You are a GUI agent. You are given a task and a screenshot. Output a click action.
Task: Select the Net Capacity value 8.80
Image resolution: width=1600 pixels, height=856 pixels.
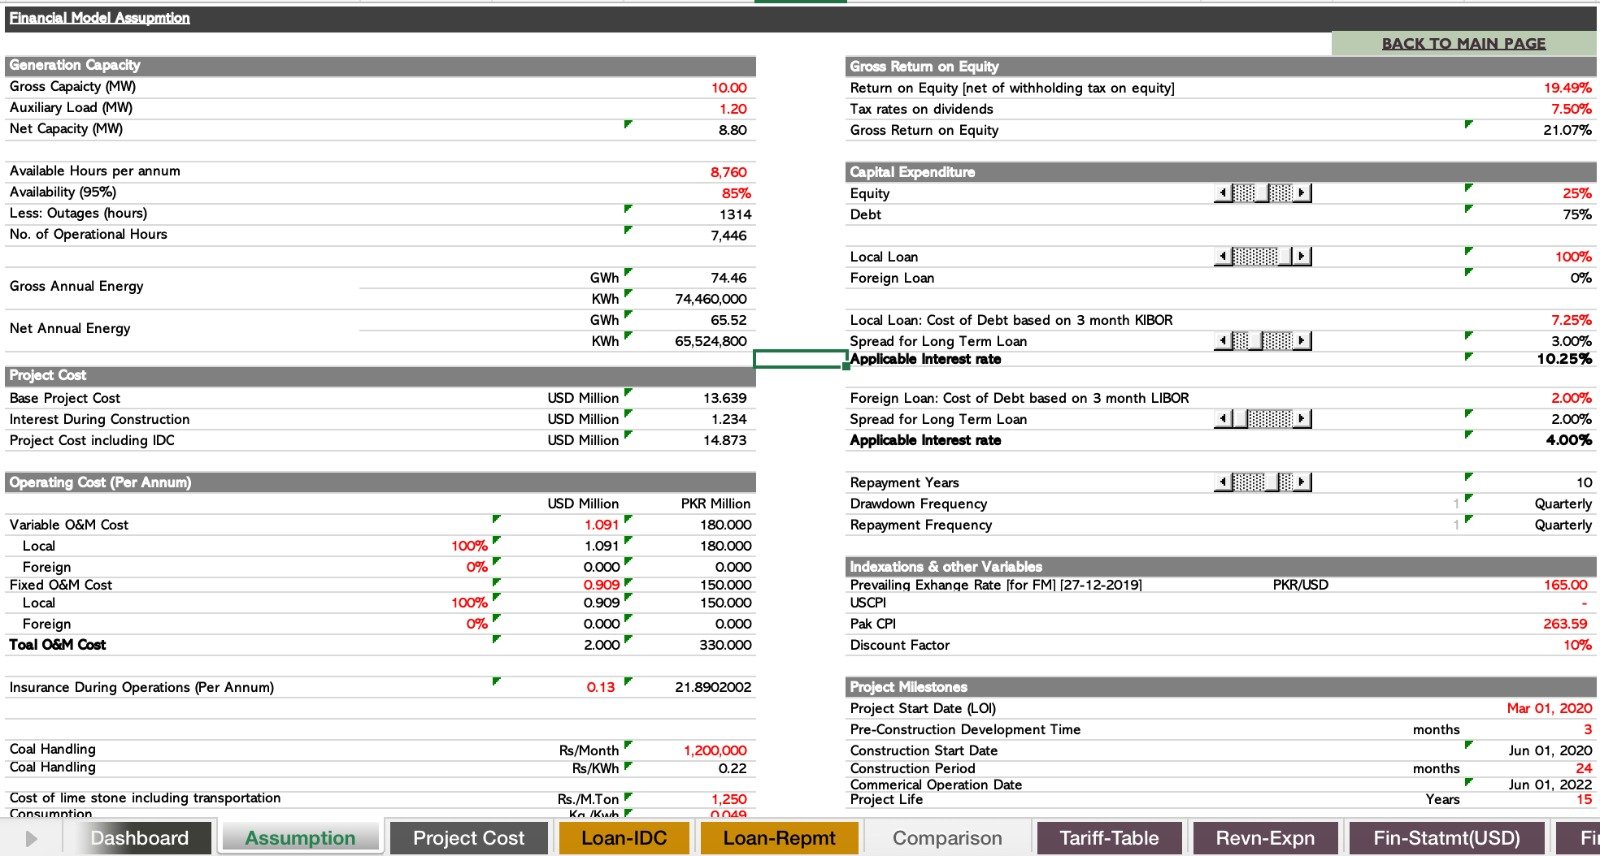[x=732, y=130]
